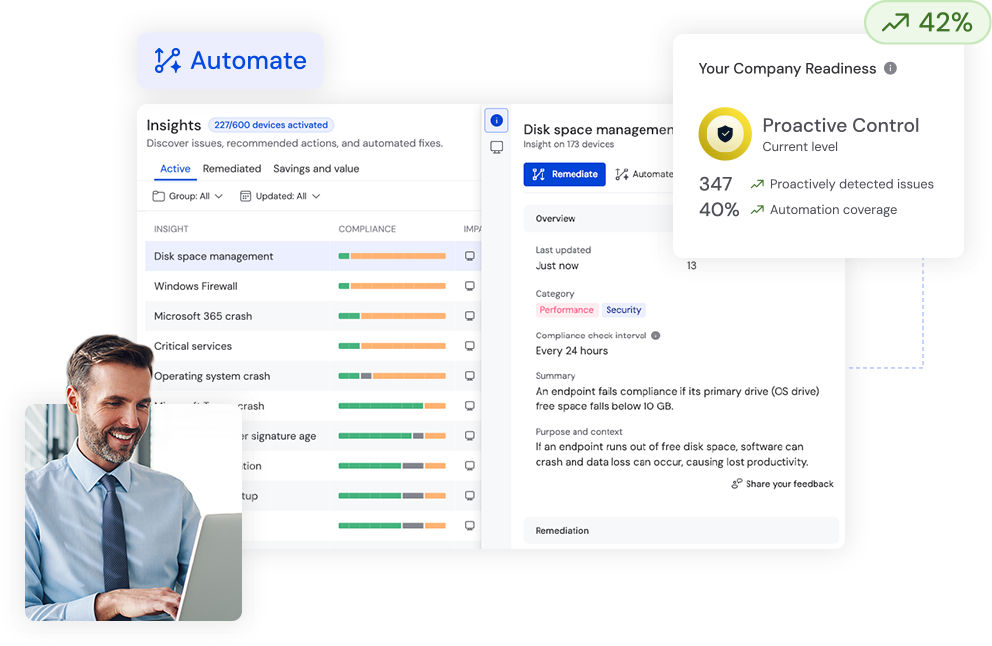
Task: Switch to the Remediated tab
Action: click(231, 169)
